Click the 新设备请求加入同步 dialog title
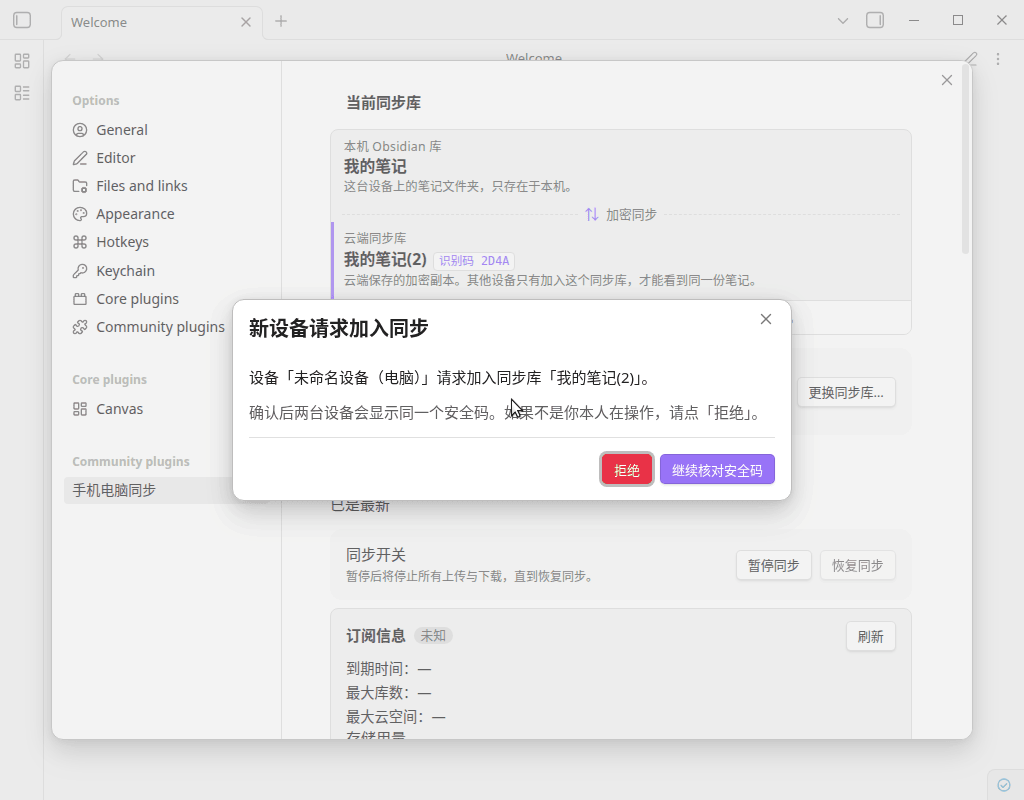Viewport: 1024px width, 800px height. coord(338,328)
